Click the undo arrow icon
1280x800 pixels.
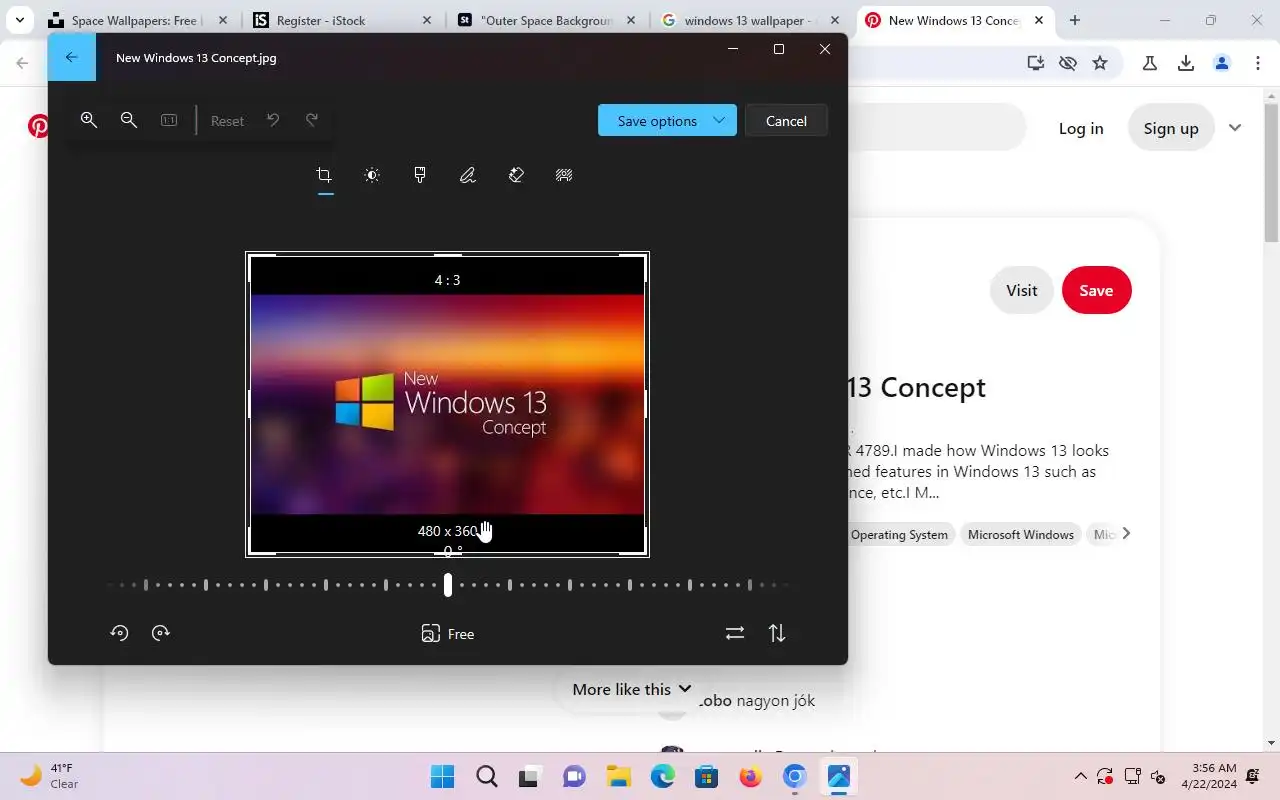coord(273,120)
